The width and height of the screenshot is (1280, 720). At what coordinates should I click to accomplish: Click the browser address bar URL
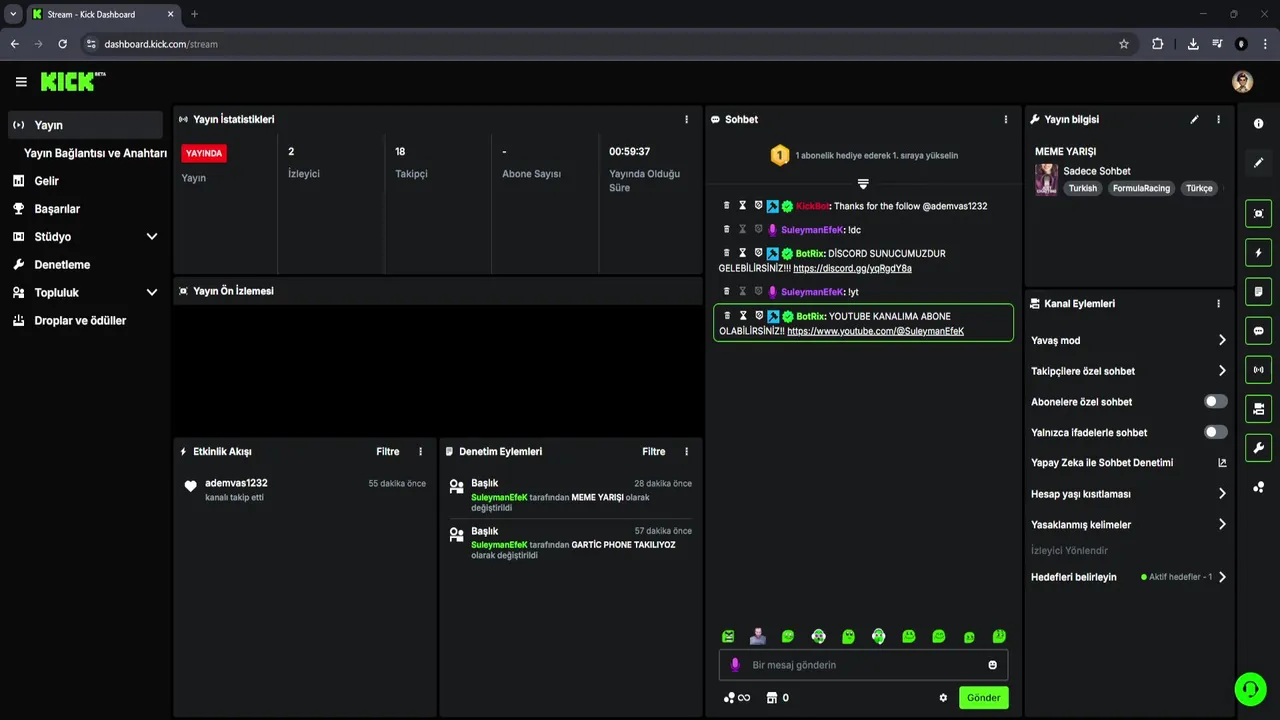pyautogui.click(x=161, y=44)
